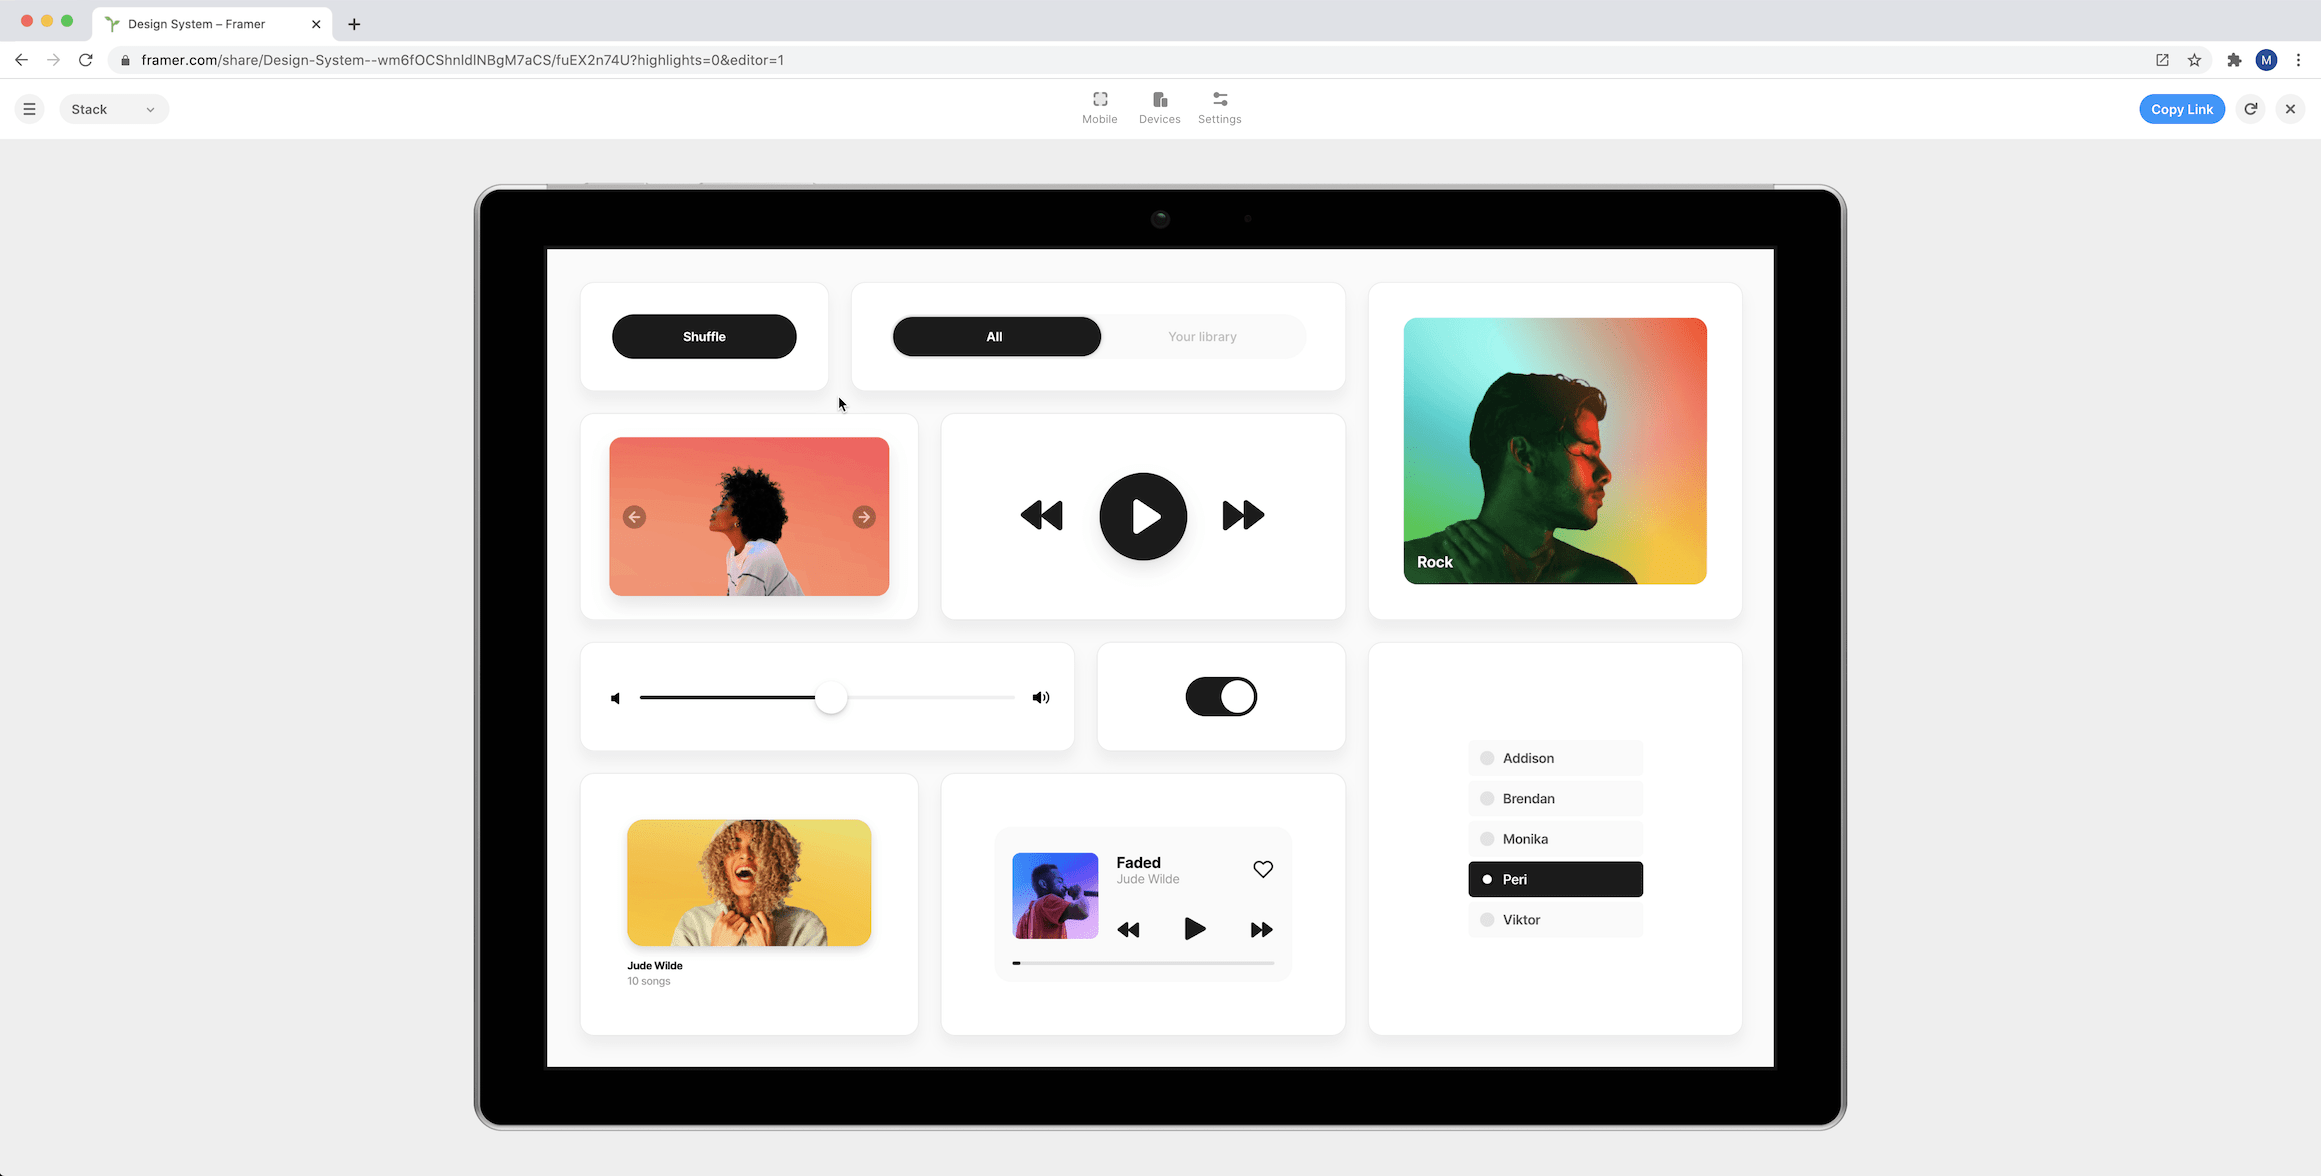Image resolution: width=2321 pixels, height=1176 pixels.
Task: Open the Settings sliders icon
Action: click(x=1219, y=100)
